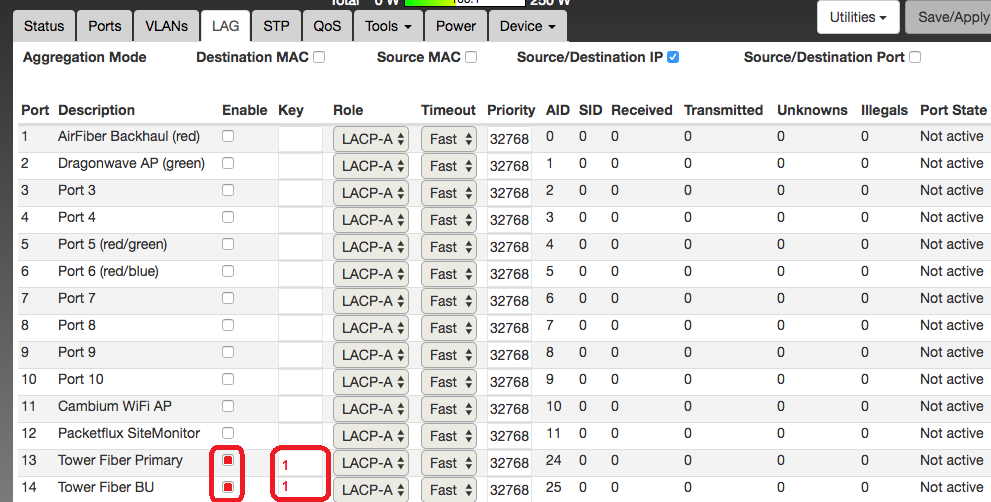Viewport: 991px width, 502px height.
Task: Open the STP tab
Action: click(x=276, y=25)
